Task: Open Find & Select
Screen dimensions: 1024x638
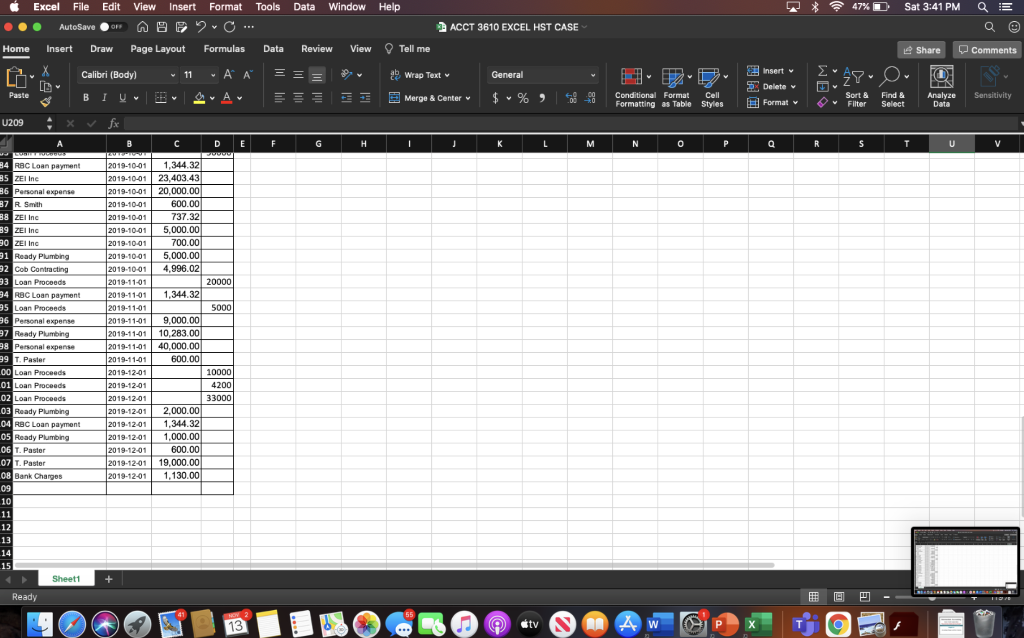Action: pyautogui.click(x=892, y=87)
